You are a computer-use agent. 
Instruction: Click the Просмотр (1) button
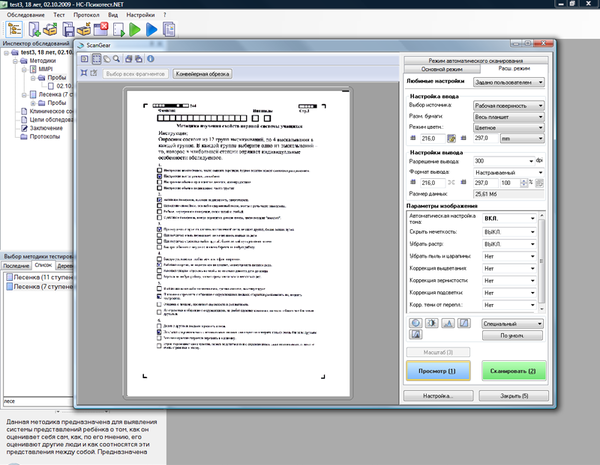point(438,370)
